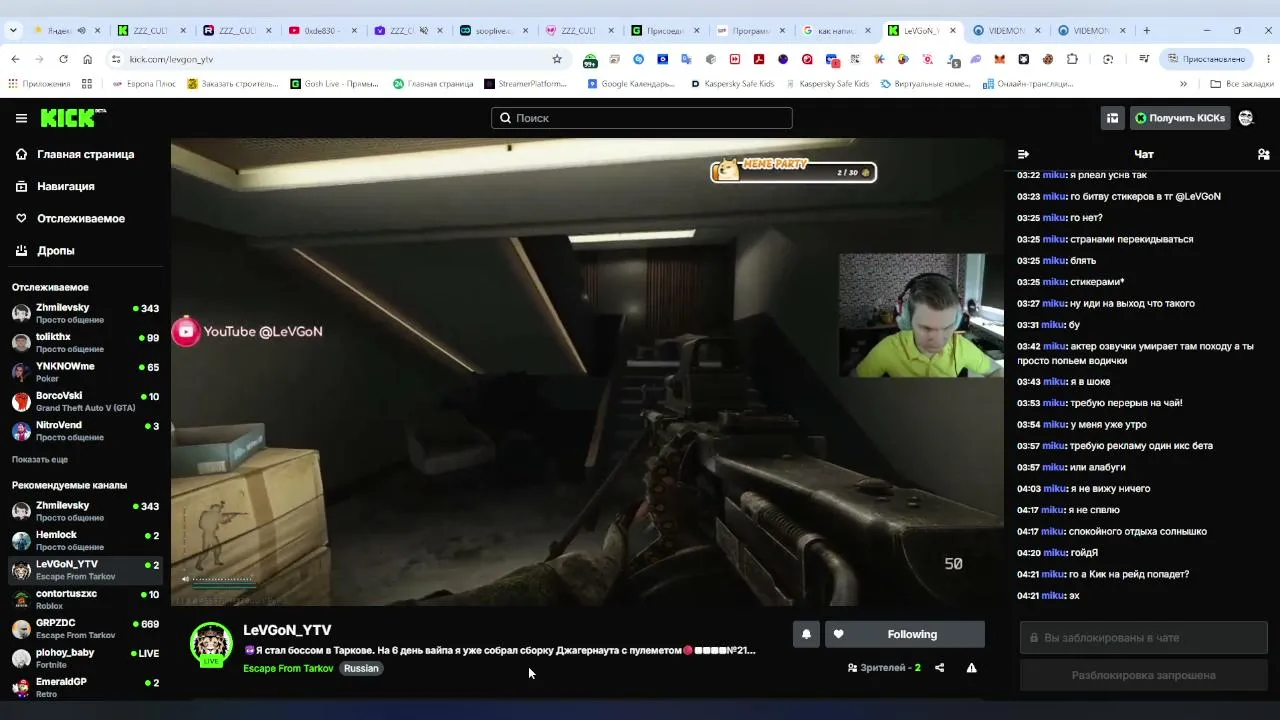Open the GRPZDC recommended channel
Viewport: 1280px width, 720px height.
click(x=85, y=629)
